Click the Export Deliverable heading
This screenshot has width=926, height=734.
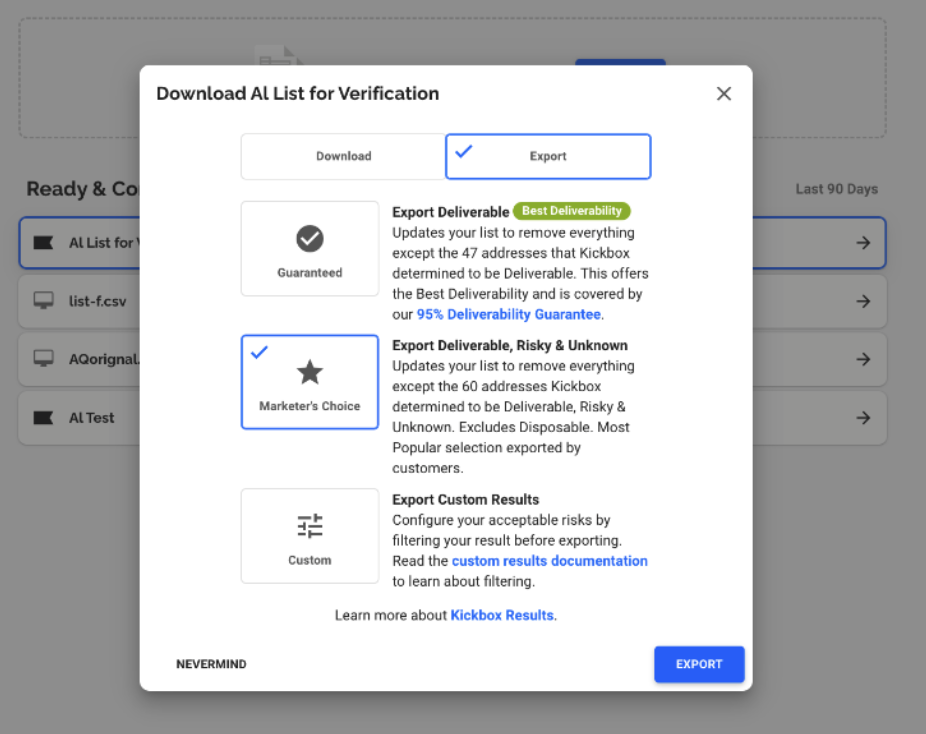pos(451,211)
